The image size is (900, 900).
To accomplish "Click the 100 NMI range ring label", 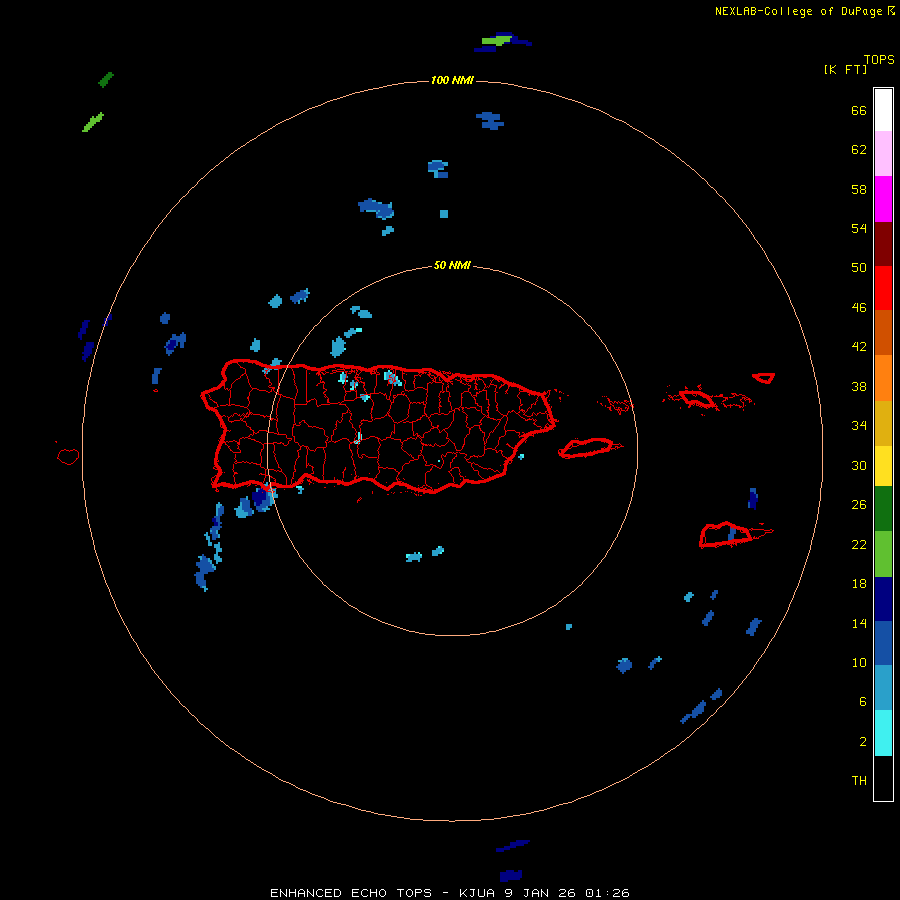I will click(452, 80).
